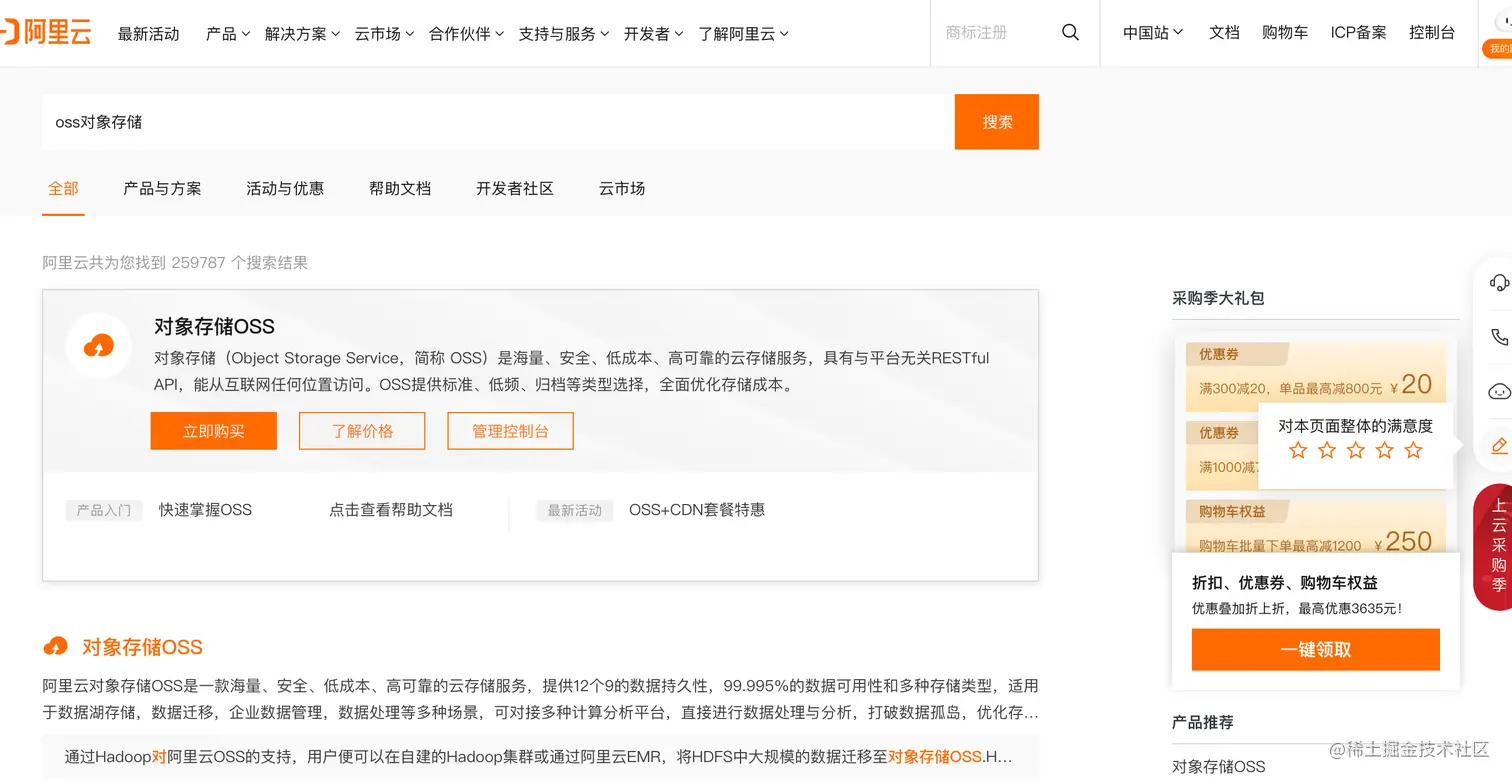
Task: Open the 文档 link in header
Action: coord(1224,32)
